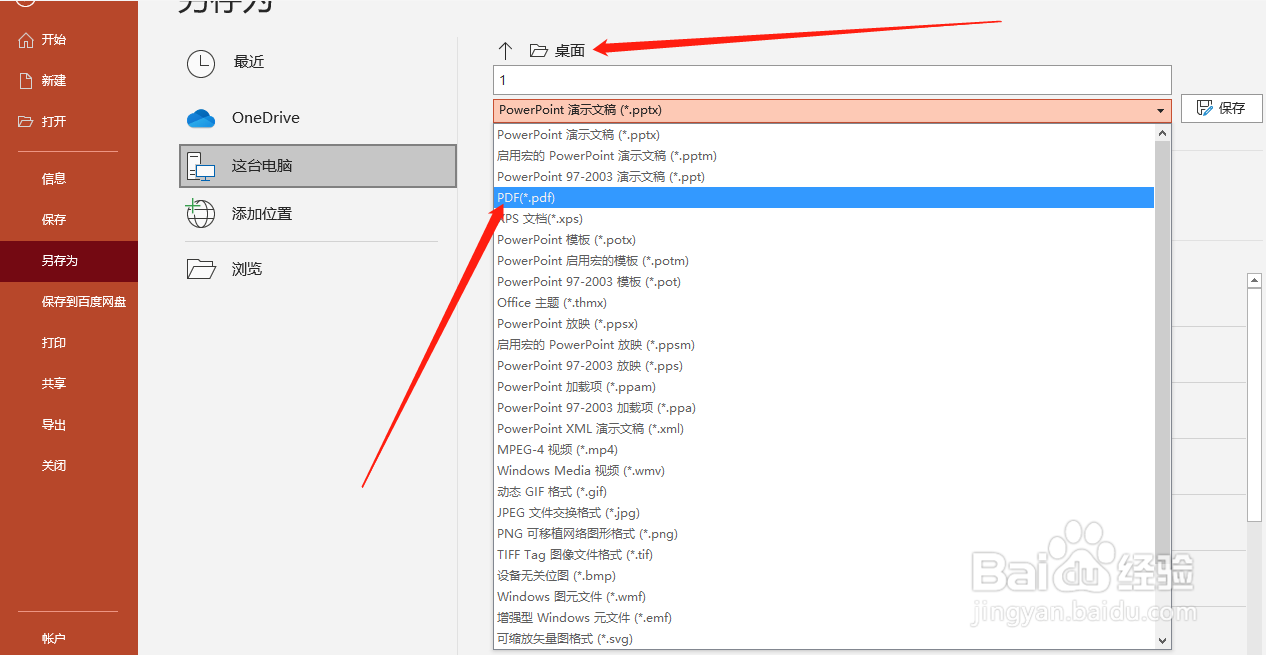Viewport: 1266px width, 655px height.
Task: Click the clock icon for 最近
Action: click(201, 63)
